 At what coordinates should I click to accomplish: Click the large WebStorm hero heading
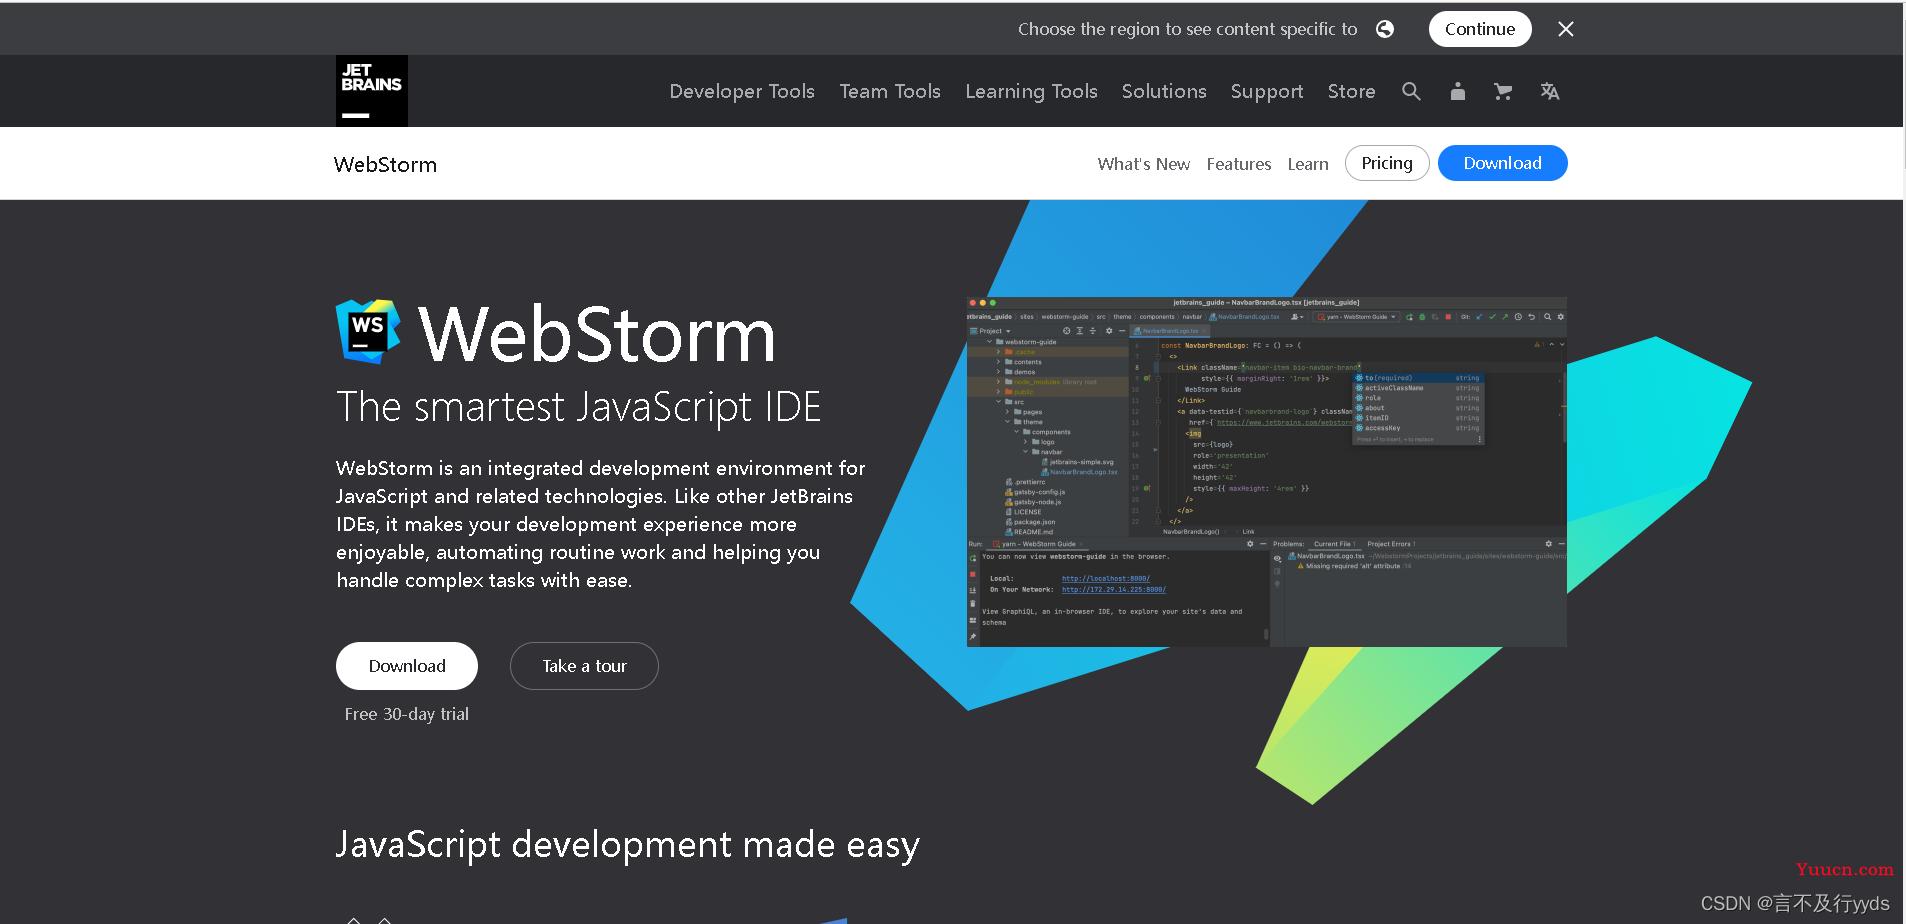click(597, 334)
